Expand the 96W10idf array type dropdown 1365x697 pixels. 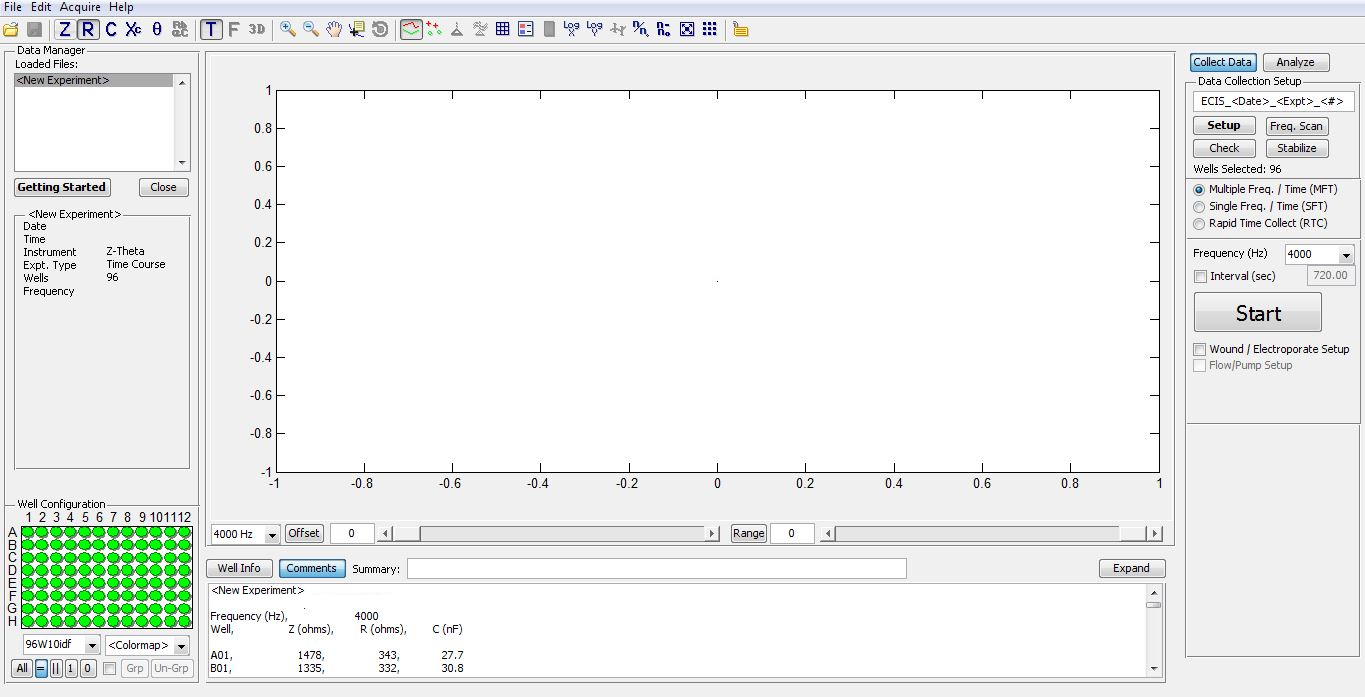pyautogui.click(x=91, y=646)
